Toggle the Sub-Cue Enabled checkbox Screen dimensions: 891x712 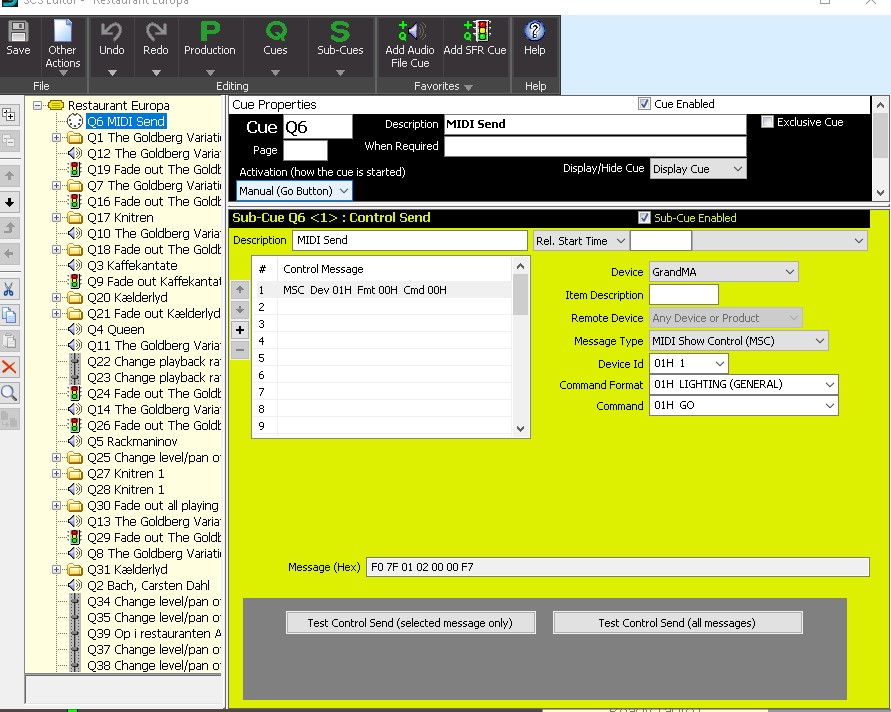click(645, 218)
